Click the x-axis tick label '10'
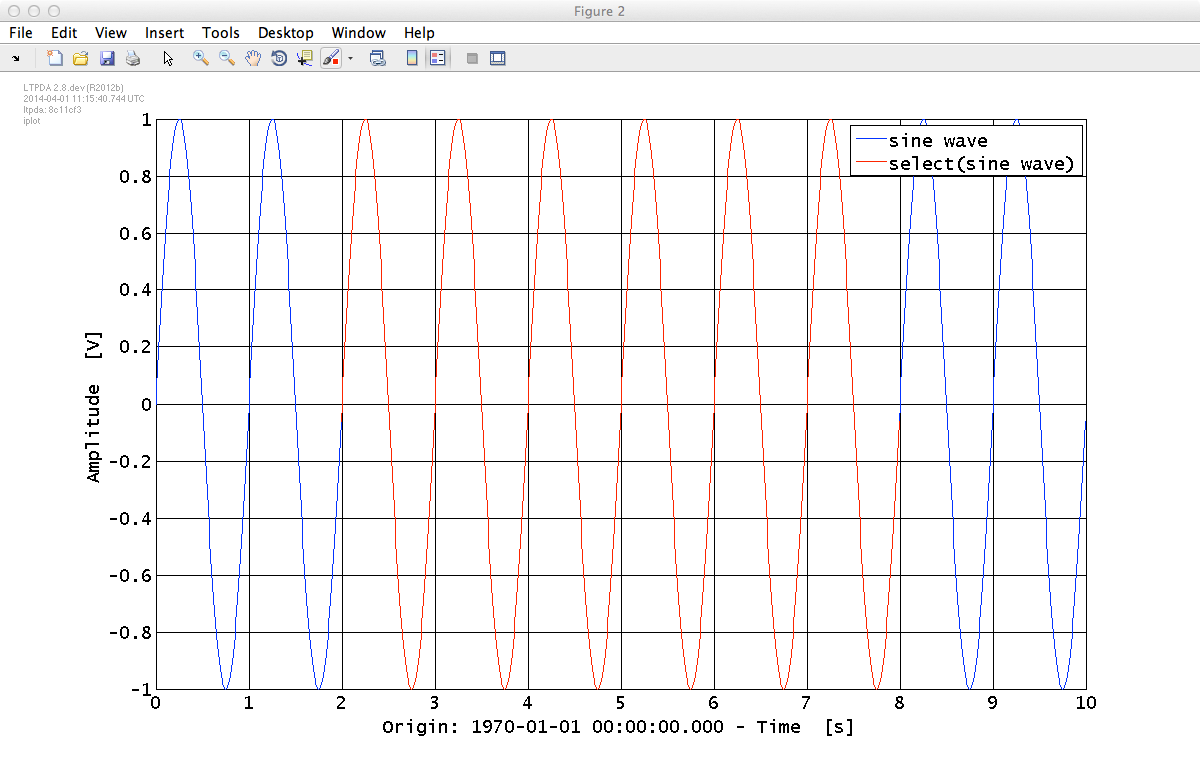Viewport: 1200px width, 773px height. [1085, 703]
